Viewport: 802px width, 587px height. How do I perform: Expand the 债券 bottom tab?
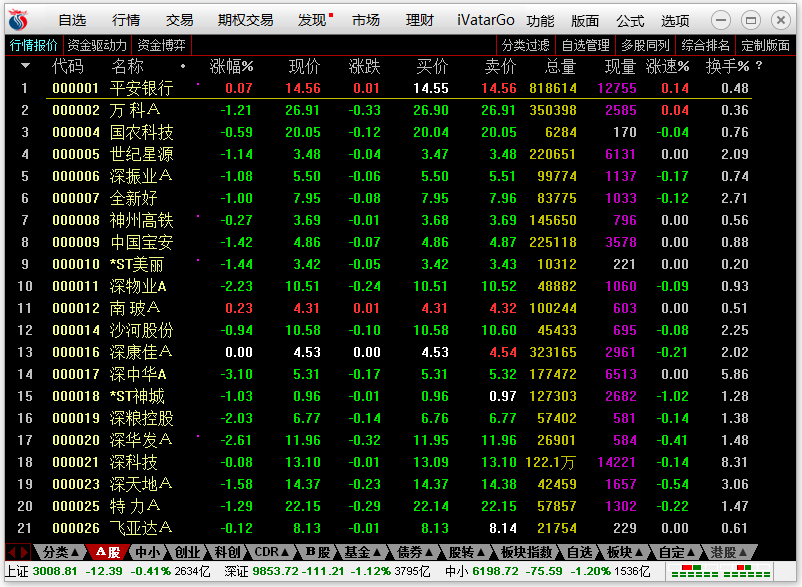pyautogui.click(x=415, y=552)
